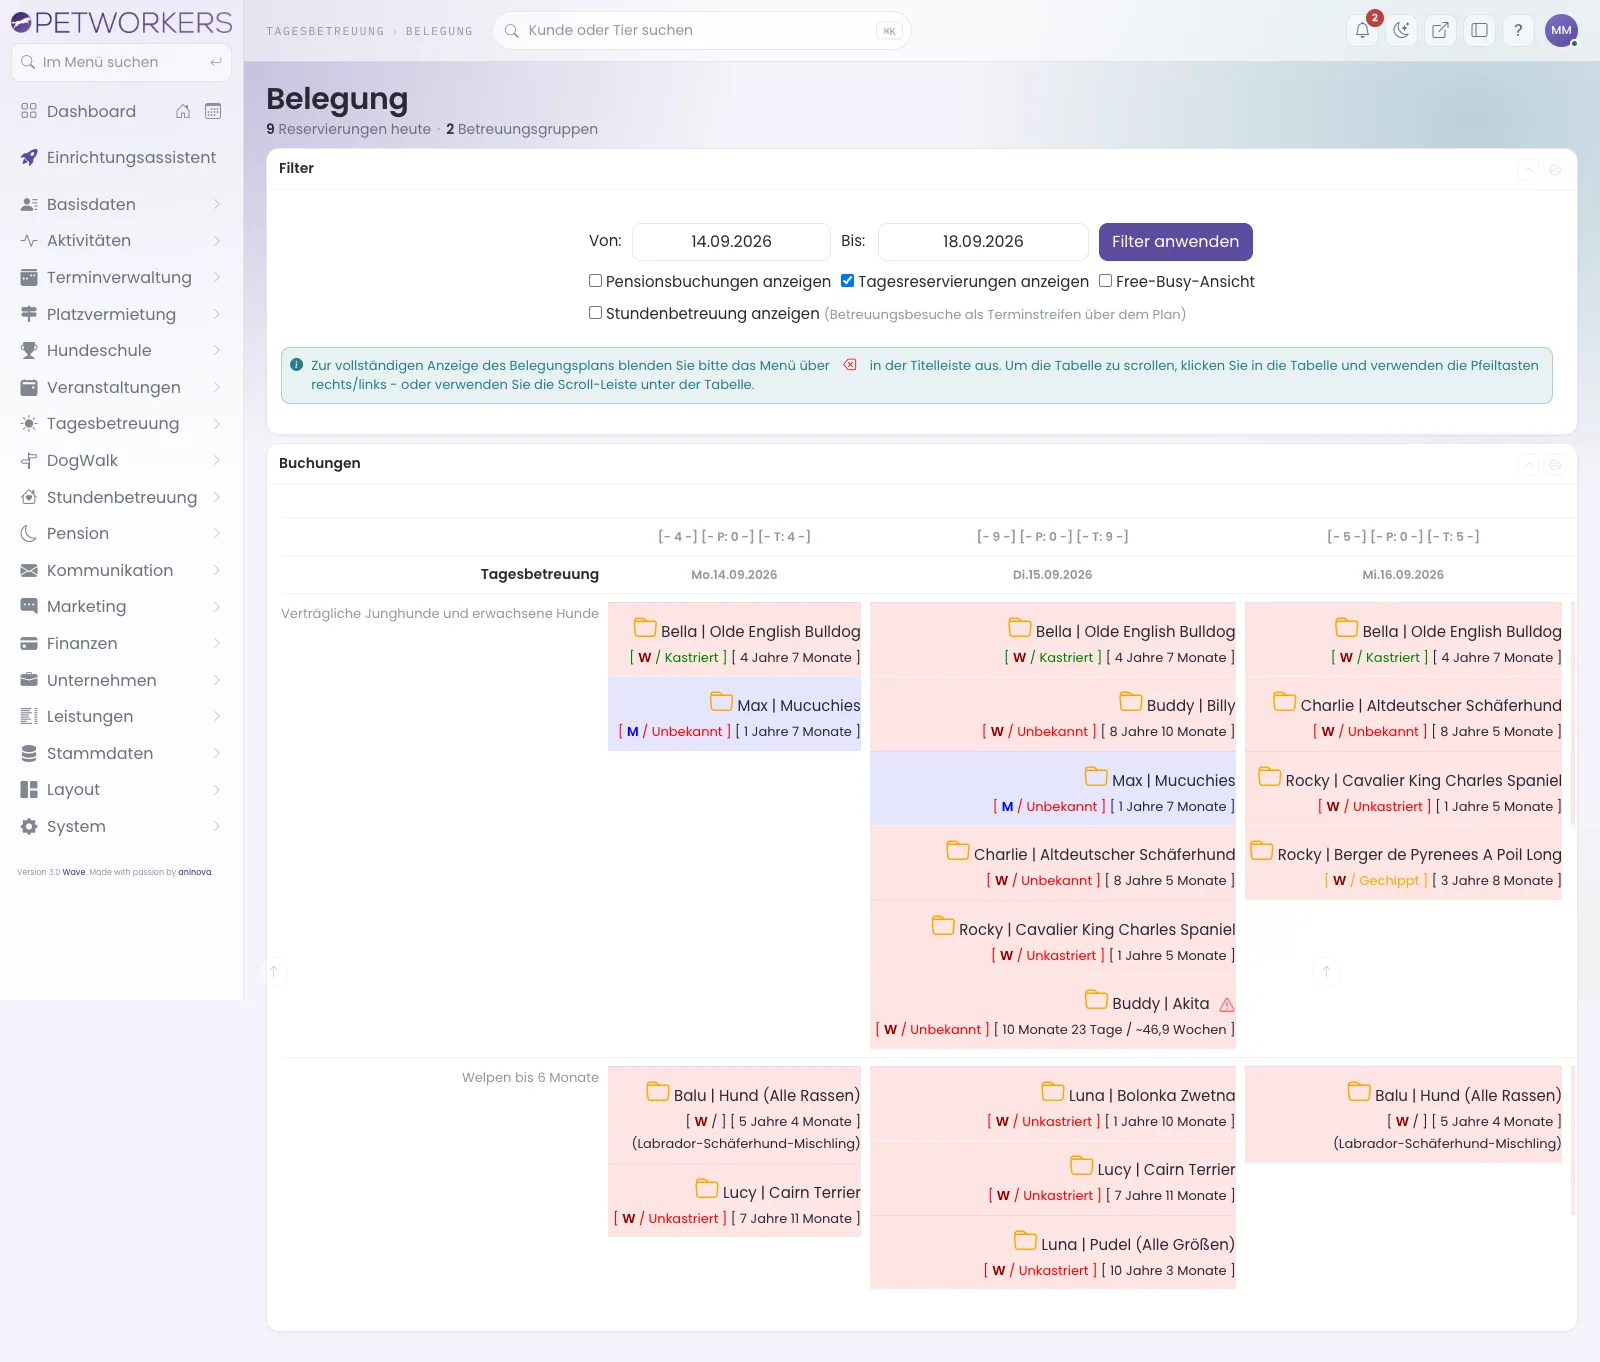
Task: Click the Filter anwenden button
Action: click(1175, 241)
